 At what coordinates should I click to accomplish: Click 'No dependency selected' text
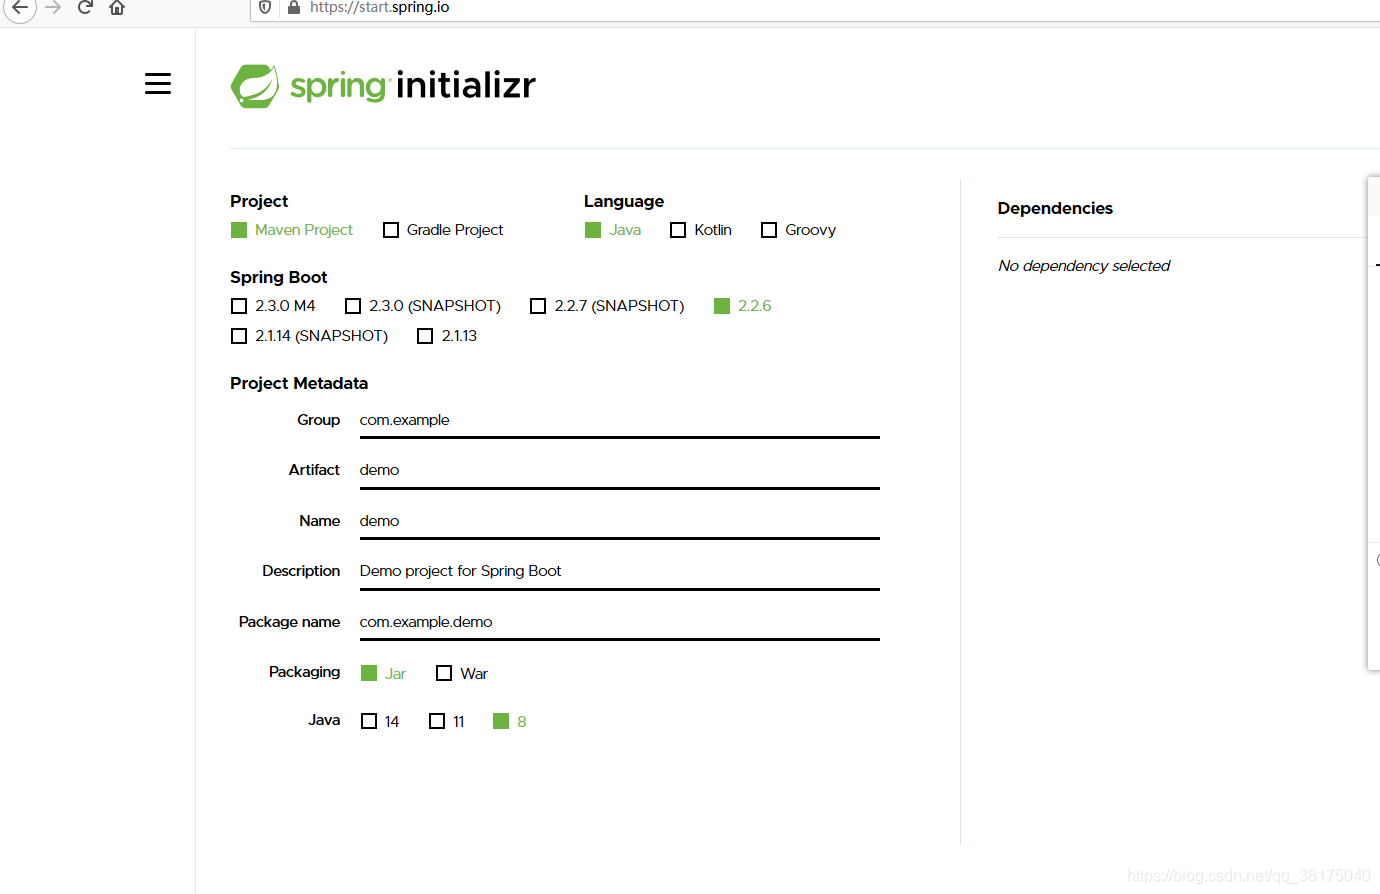1084,266
